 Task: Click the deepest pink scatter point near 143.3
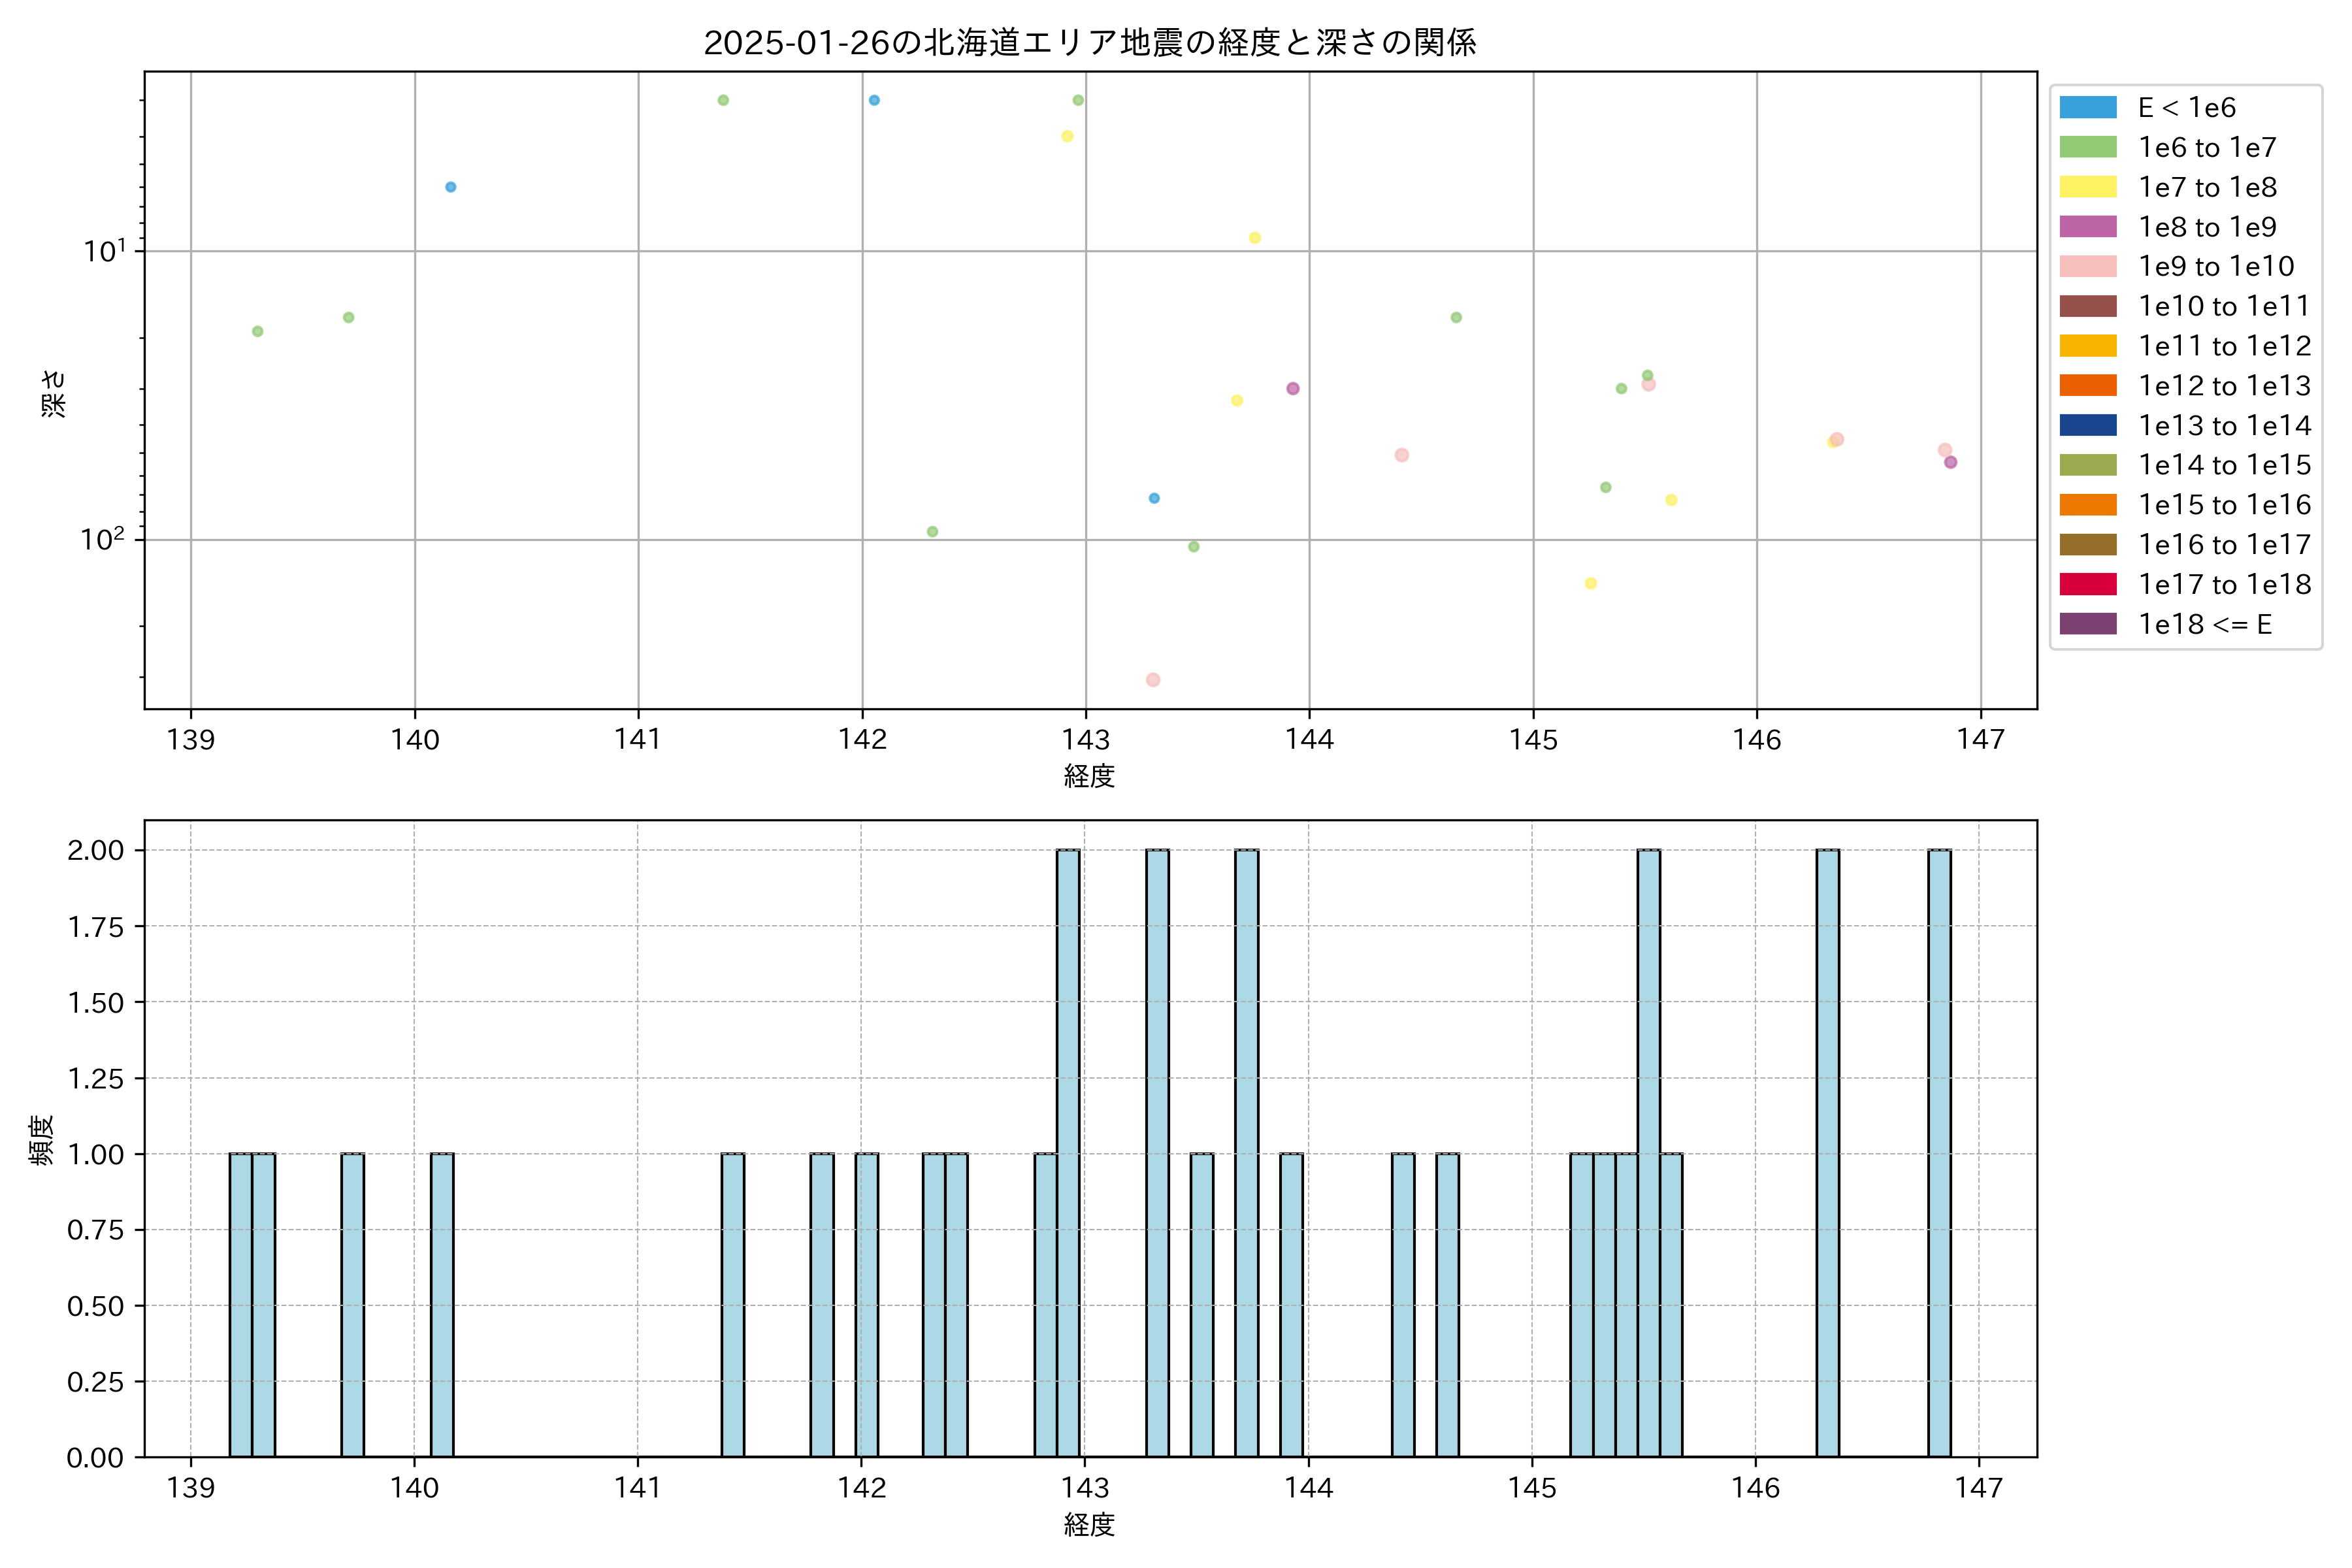click(1153, 680)
